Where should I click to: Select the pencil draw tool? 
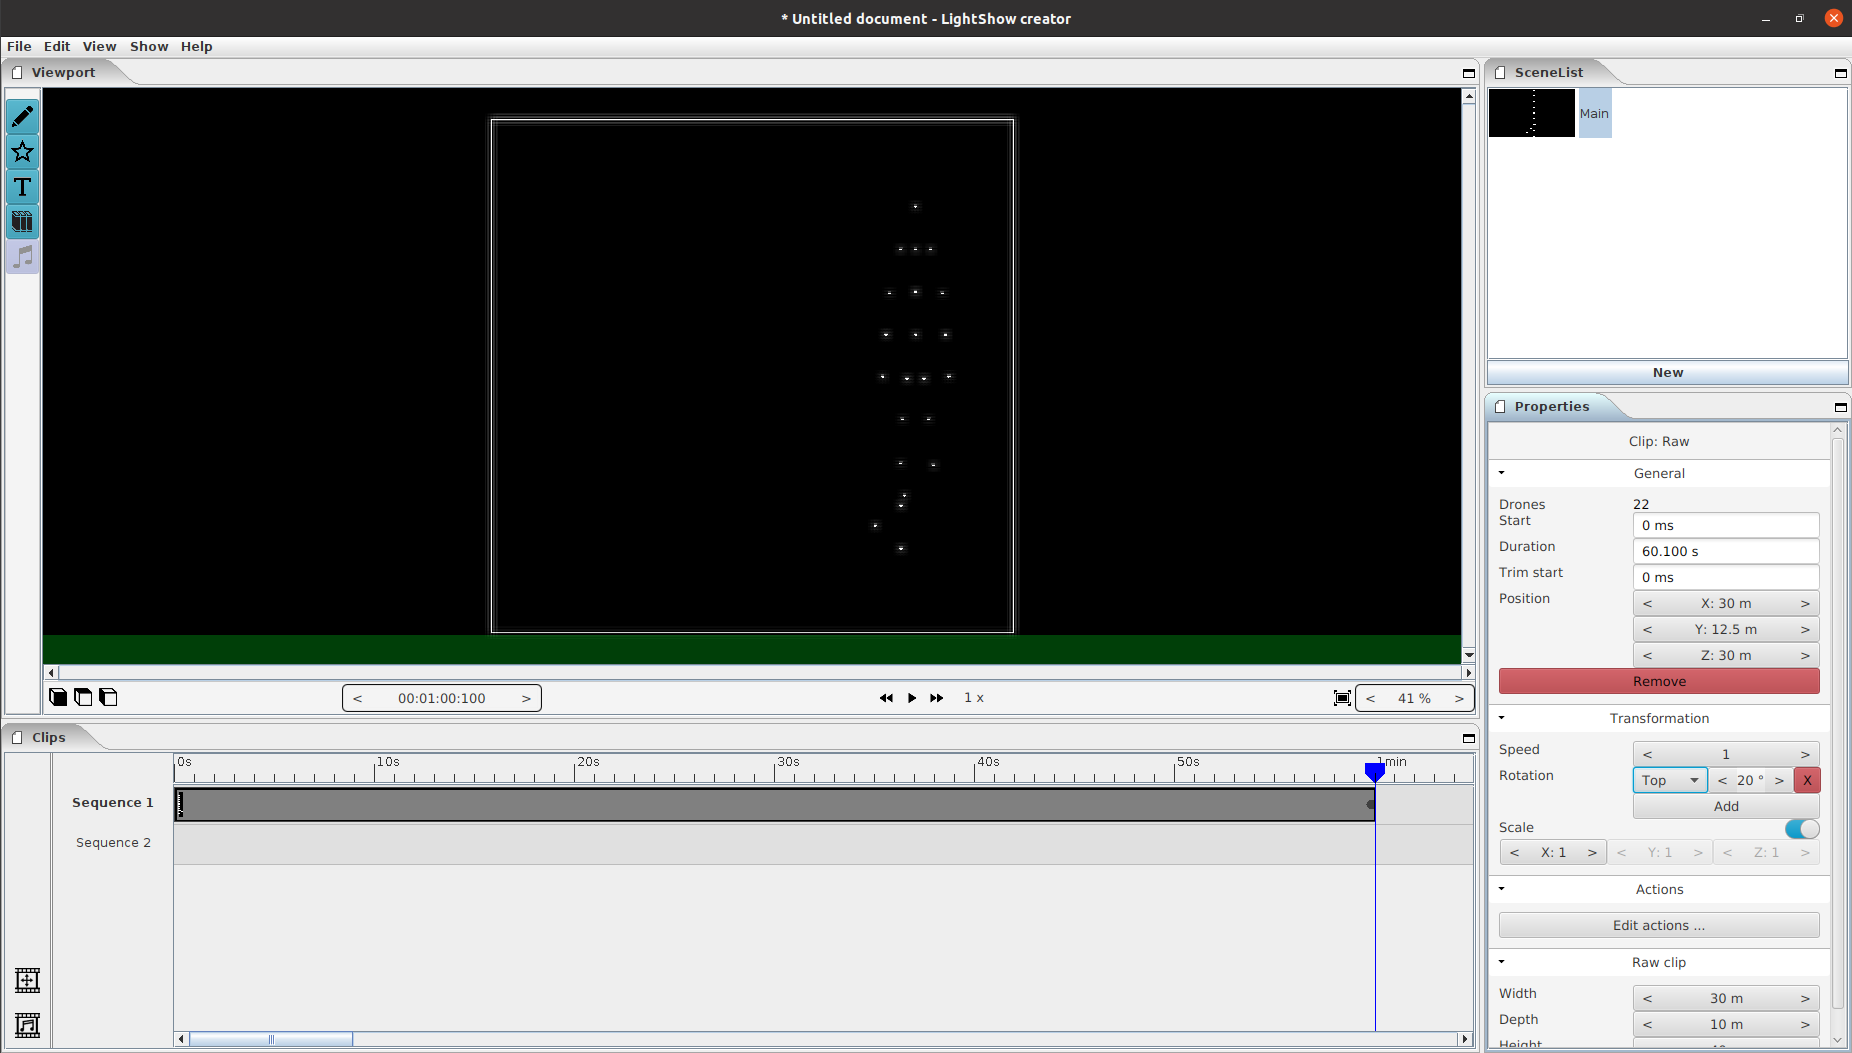point(22,117)
